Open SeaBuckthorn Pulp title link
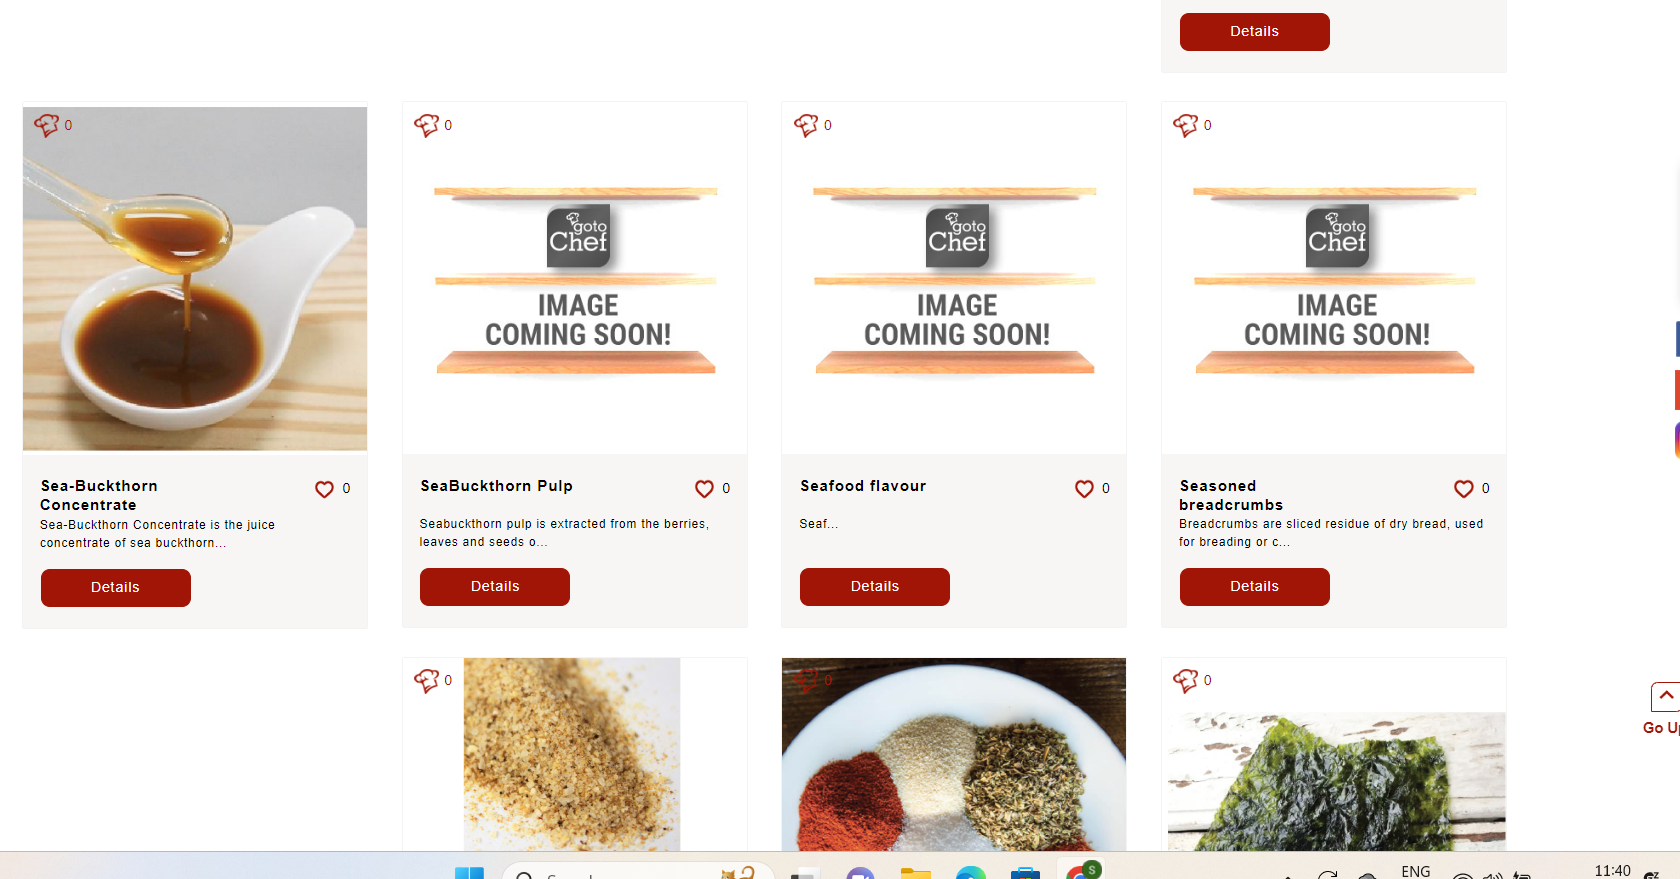This screenshot has height=879, width=1680. click(x=497, y=486)
